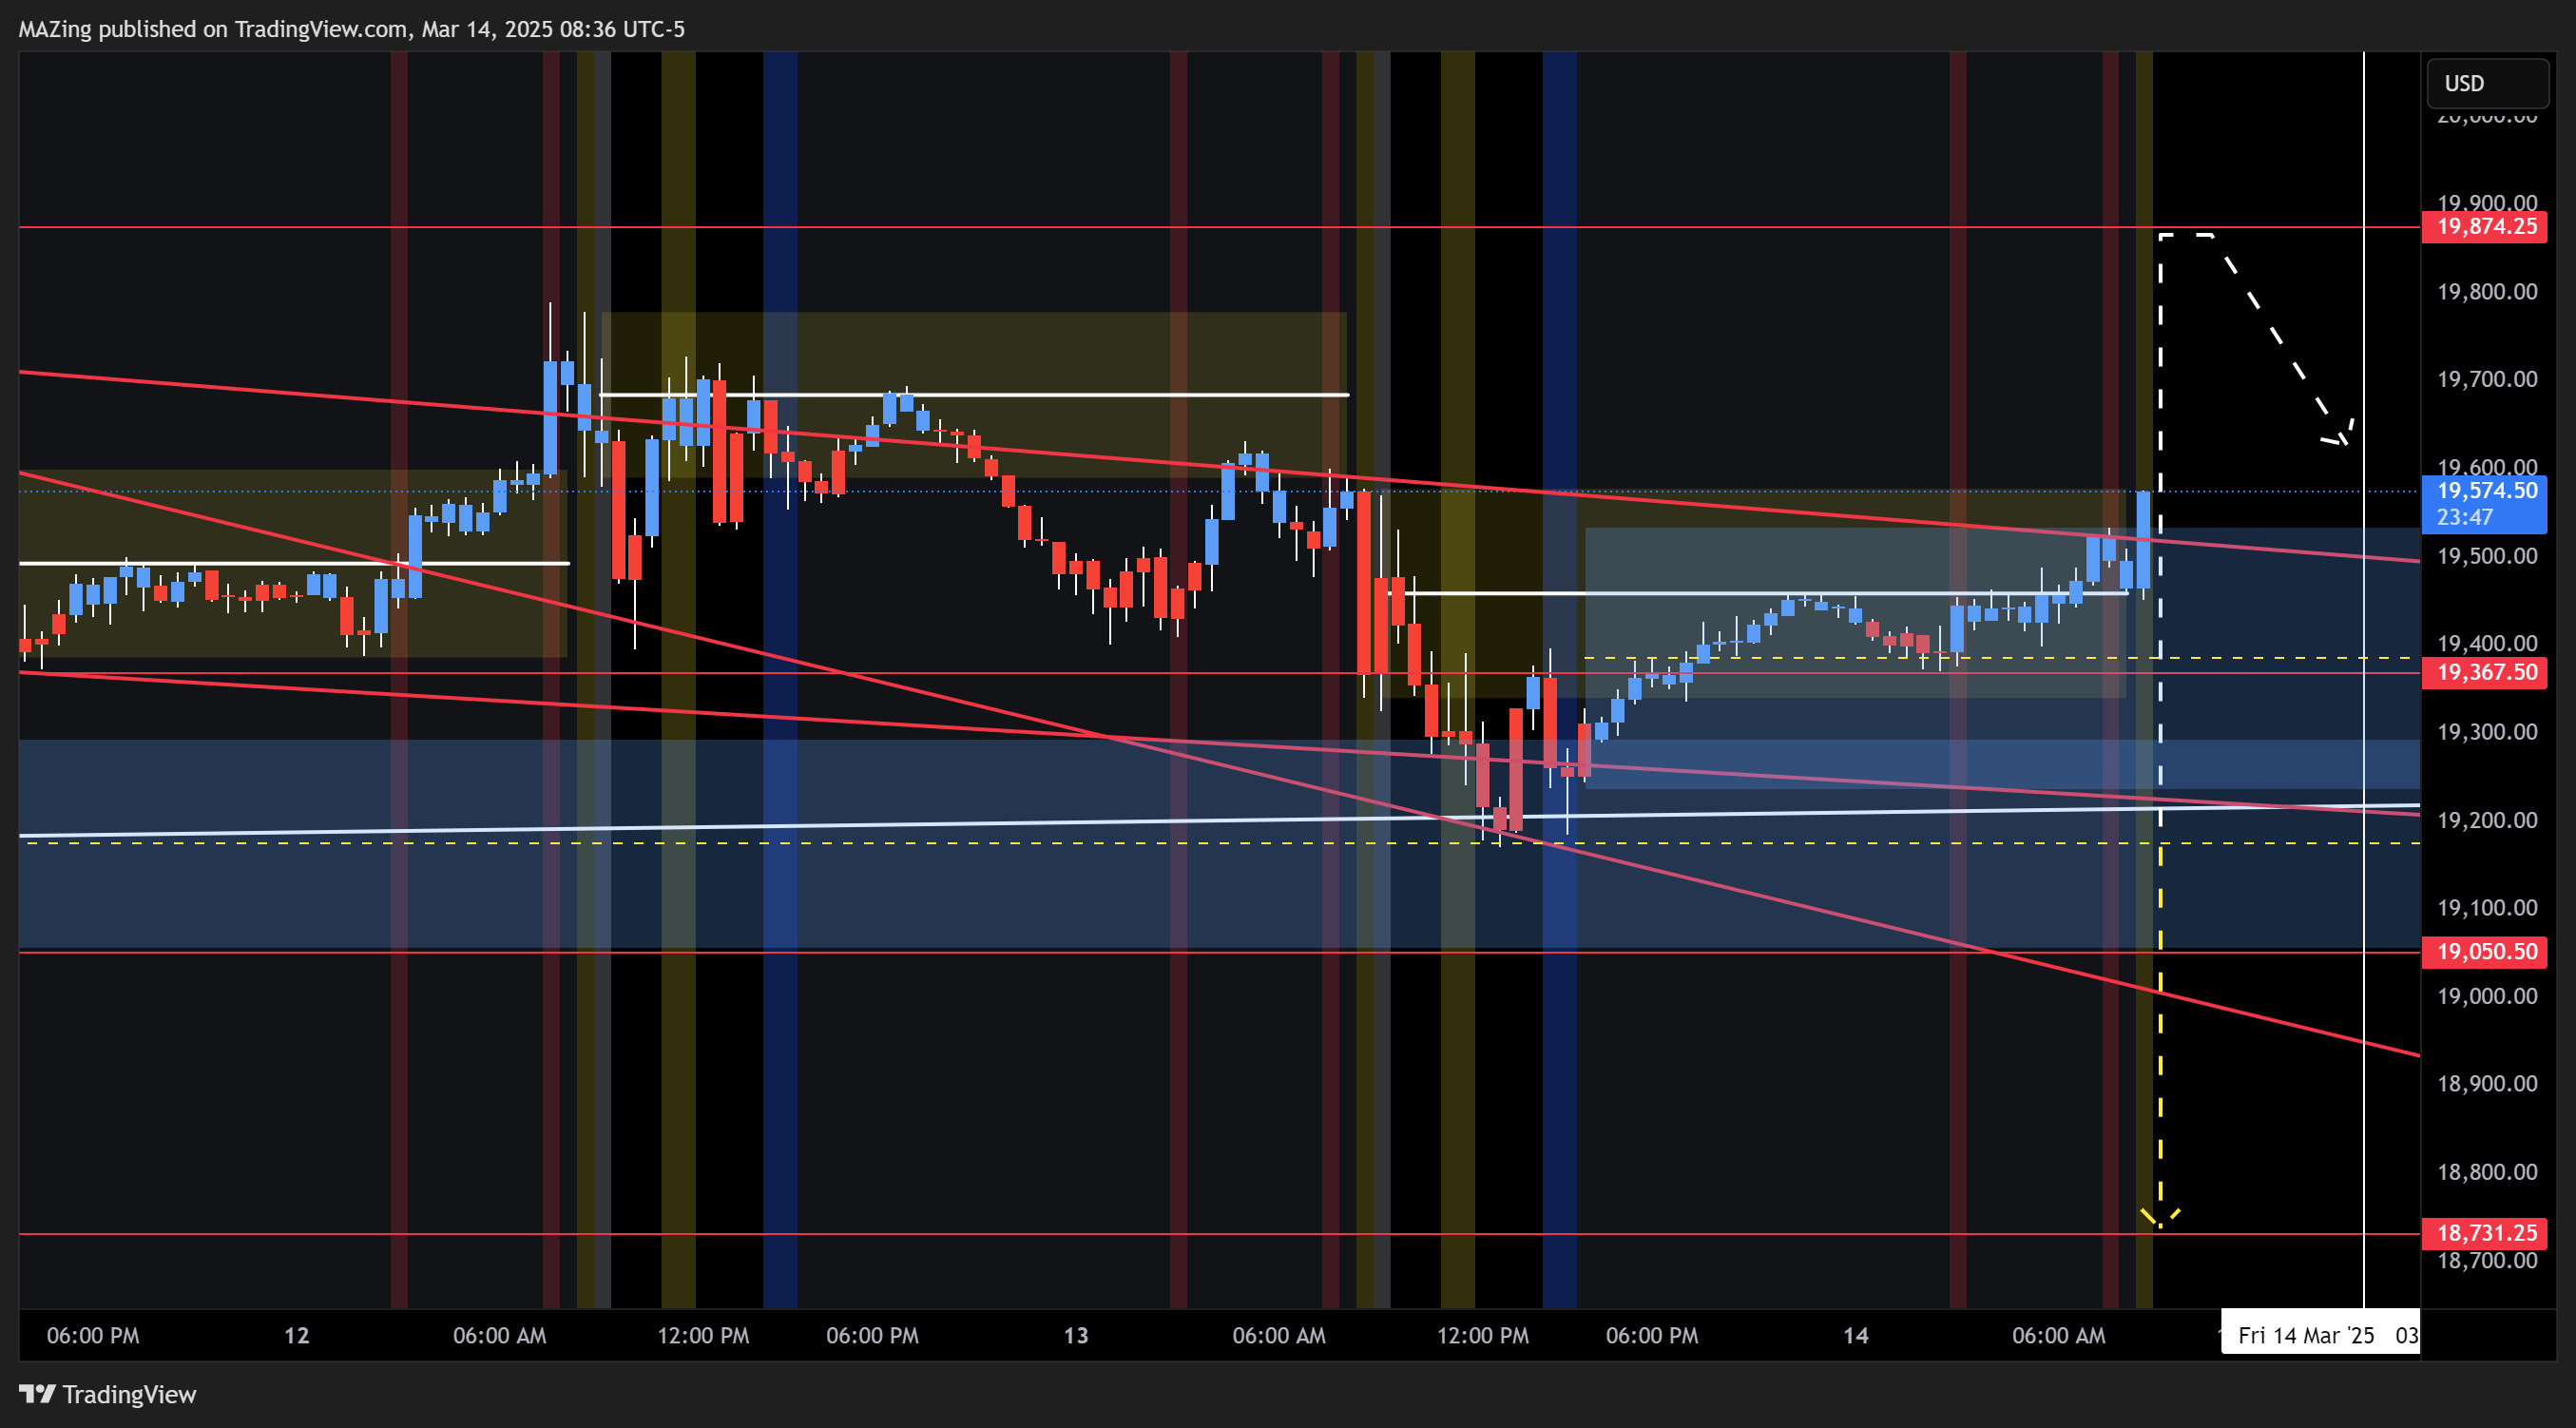
Task: Click the 06:00 AM label after date 12
Action: (500, 1335)
